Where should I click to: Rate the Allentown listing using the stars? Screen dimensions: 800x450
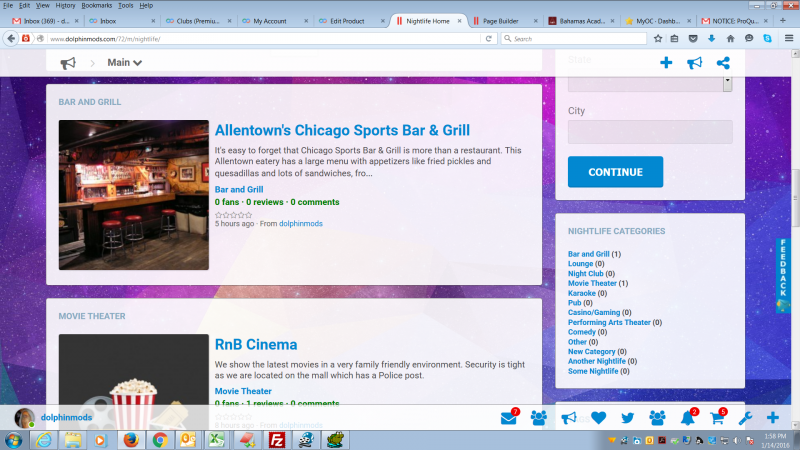(x=234, y=215)
